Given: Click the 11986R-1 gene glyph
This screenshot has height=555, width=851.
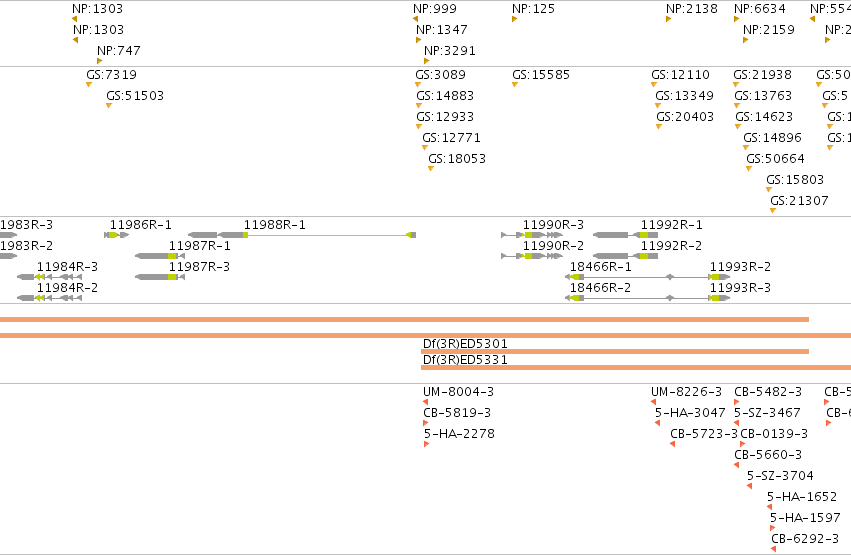Looking at the screenshot, I should (117, 235).
